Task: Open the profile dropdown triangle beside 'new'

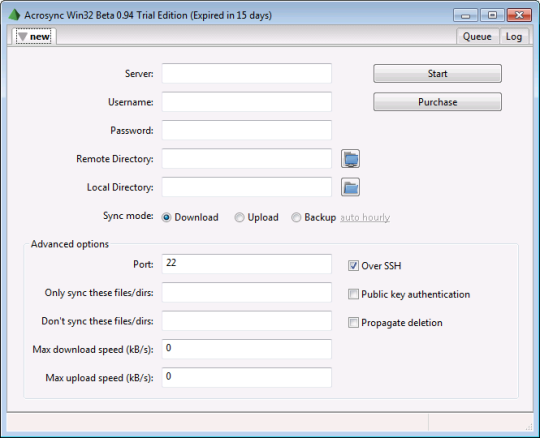Action: (x=22, y=36)
